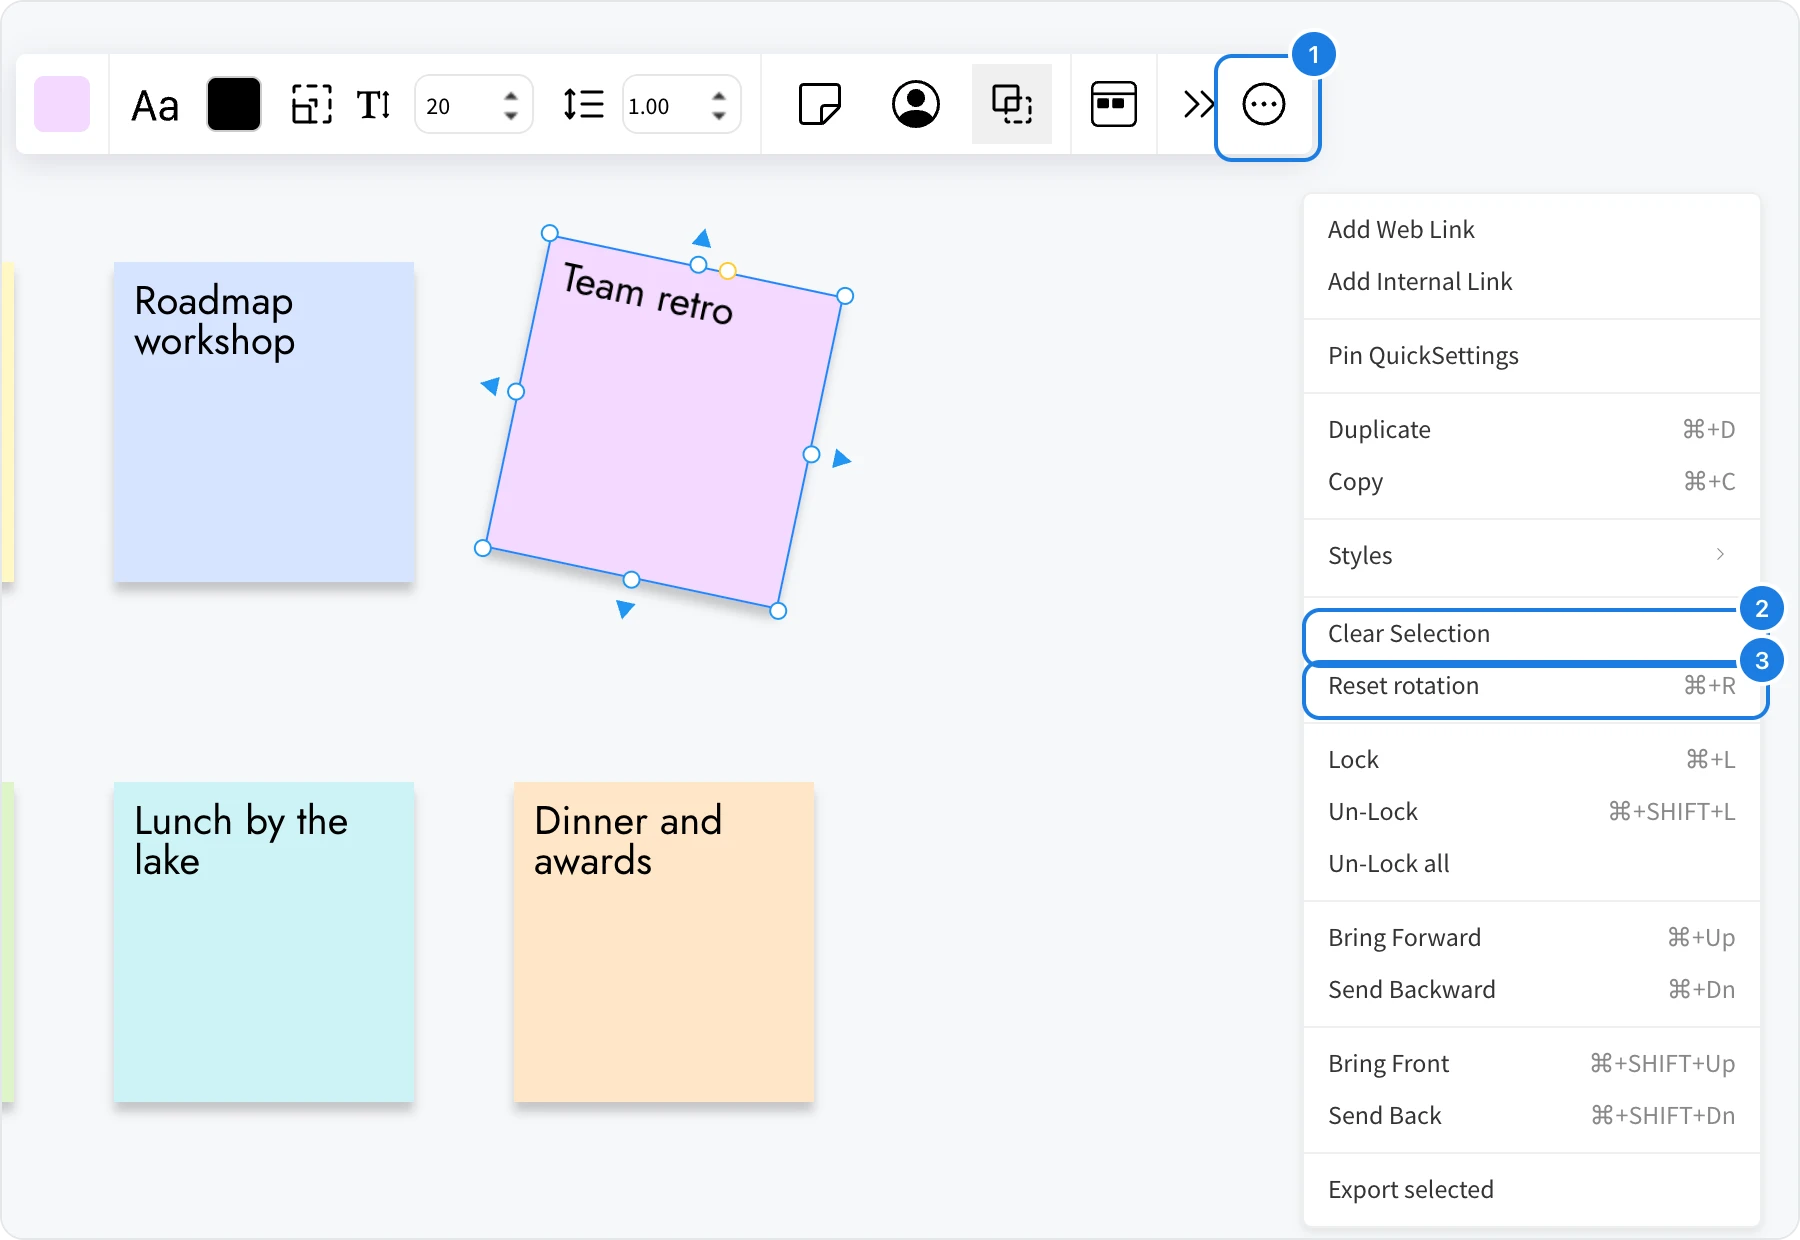The image size is (1800, 1240).
Task: Choose Reset rotation
Action: [x=1532, y=686]
